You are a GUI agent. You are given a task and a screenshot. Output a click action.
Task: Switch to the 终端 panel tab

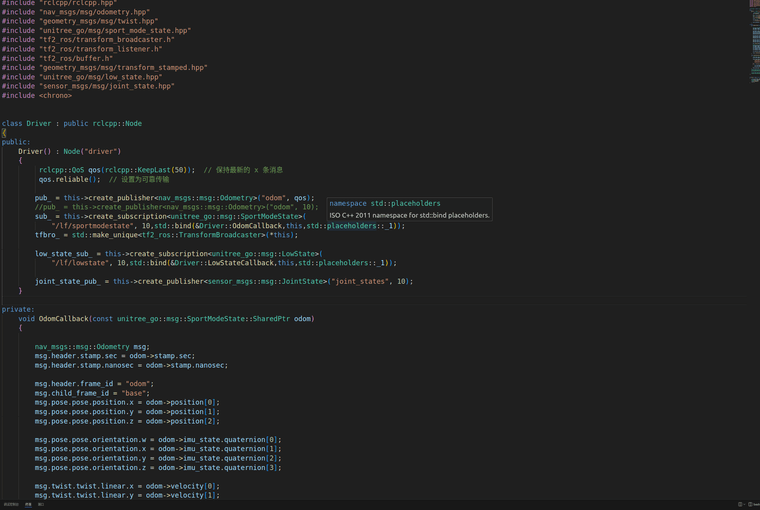tap(28, 504)
